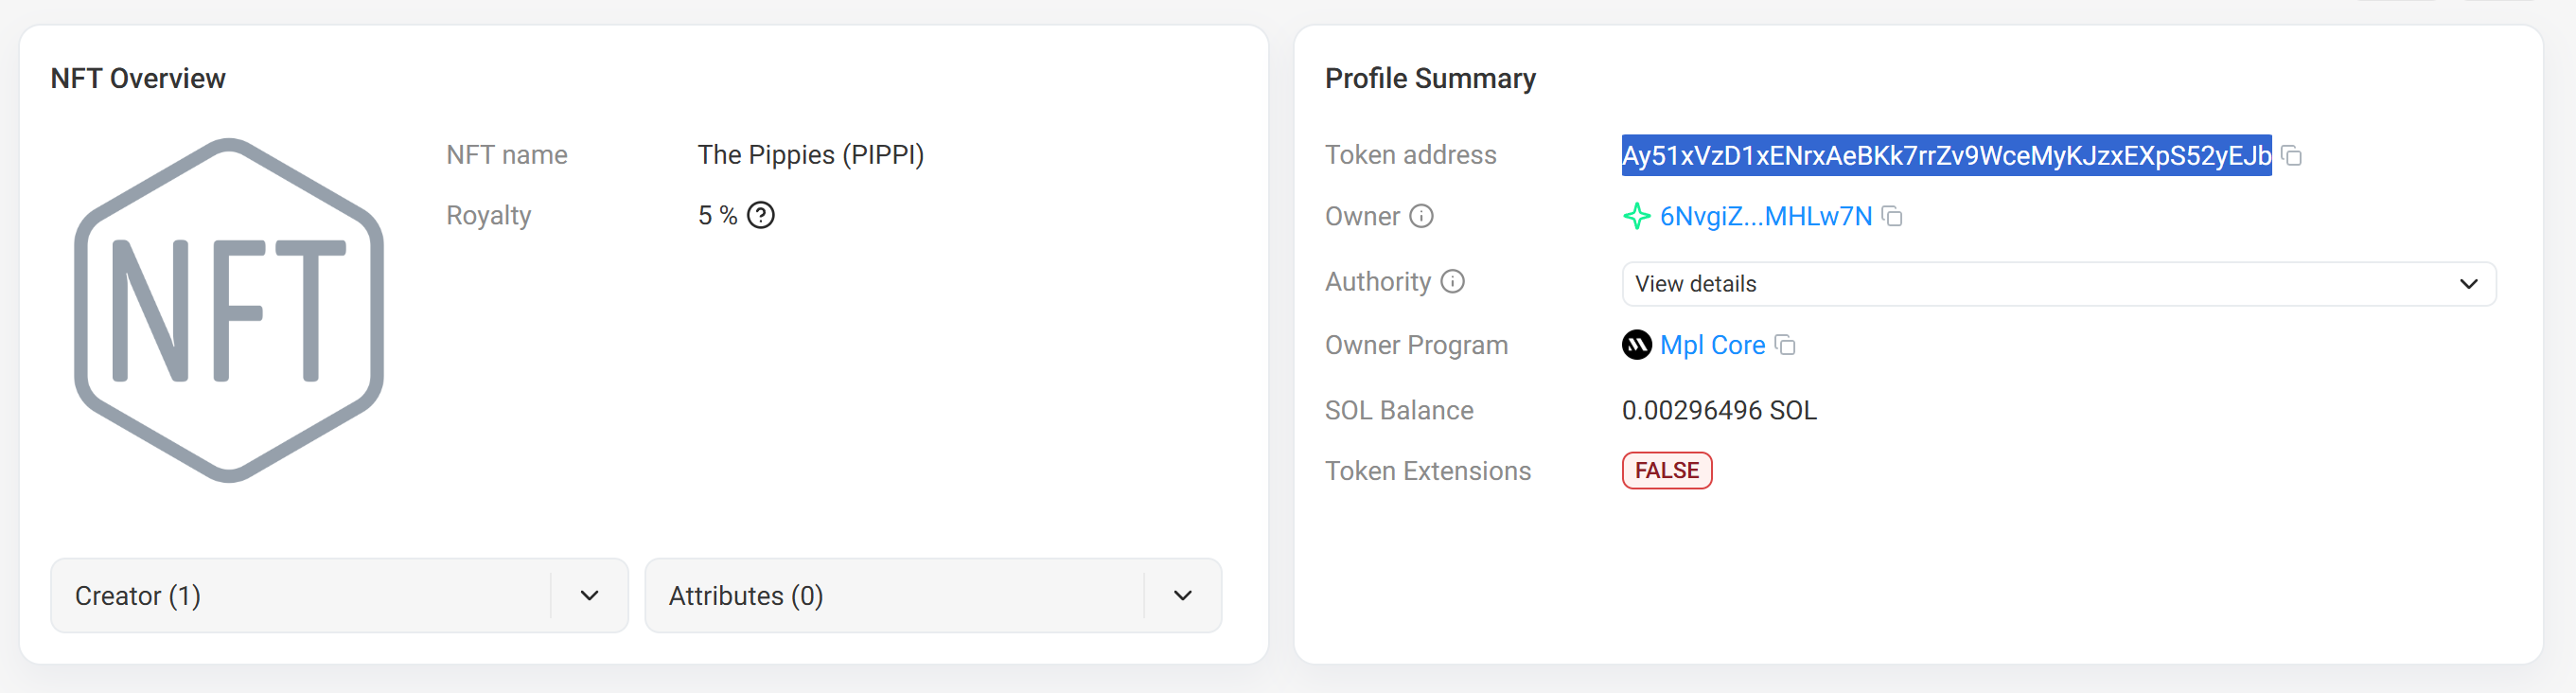The image size is (2576, 693).
Task: Expand the Creator (1) section
Action: 338,595
